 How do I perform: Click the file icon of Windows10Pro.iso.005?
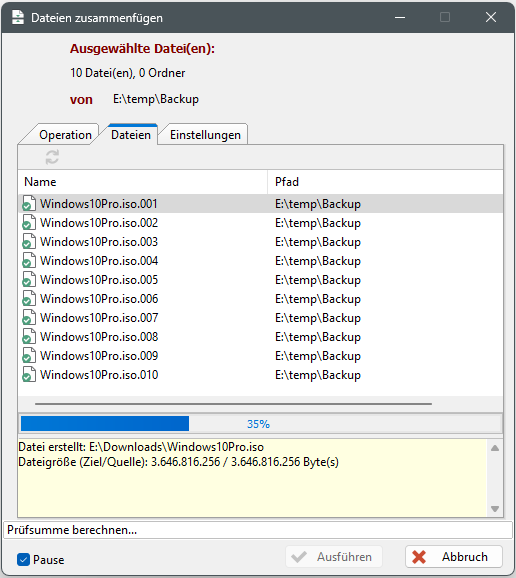[x=29, y=280]
